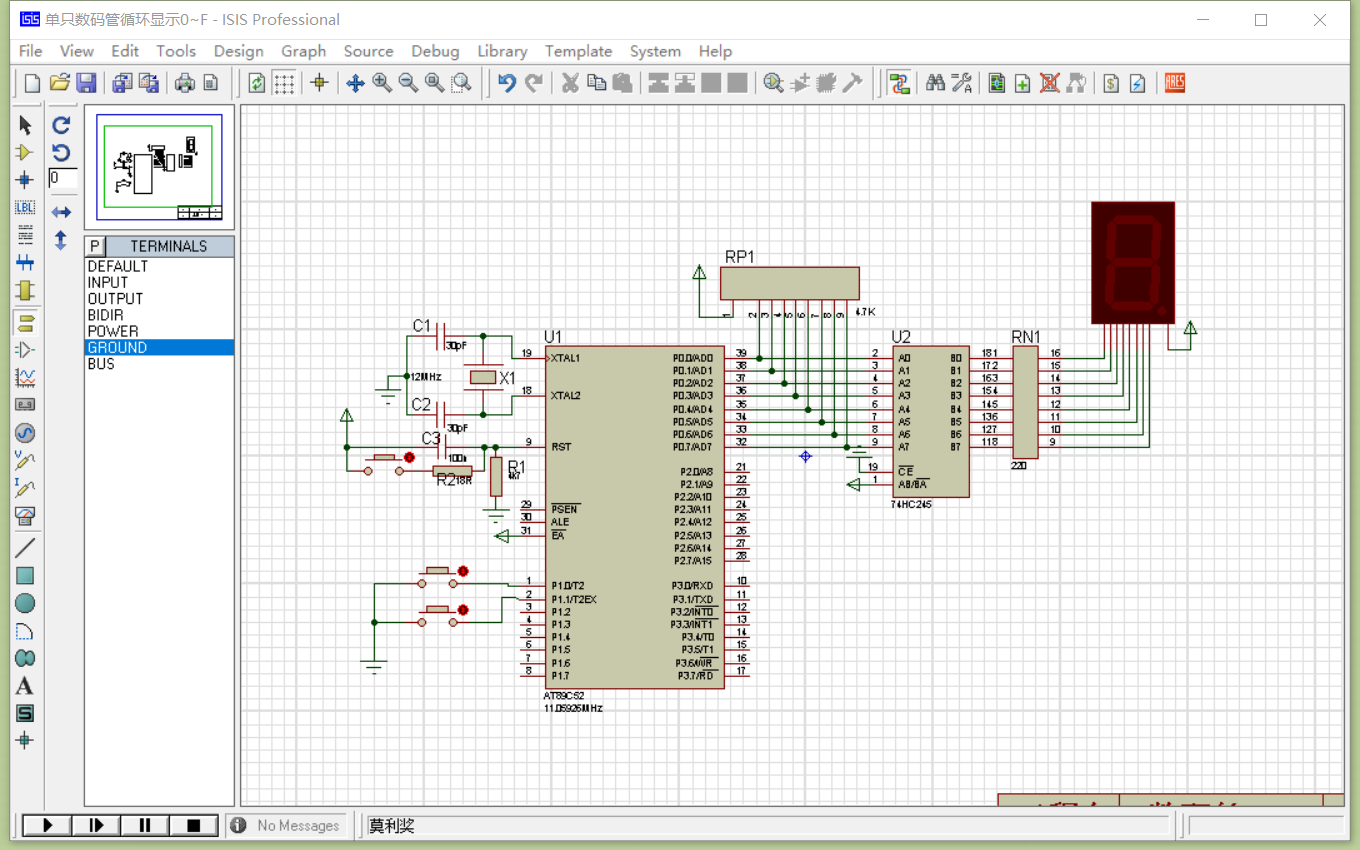The height and width of the screenshot is (850, 1360).
Task: Click the X-mirror horizontal flip icon
Action: [x=61, y=212]
